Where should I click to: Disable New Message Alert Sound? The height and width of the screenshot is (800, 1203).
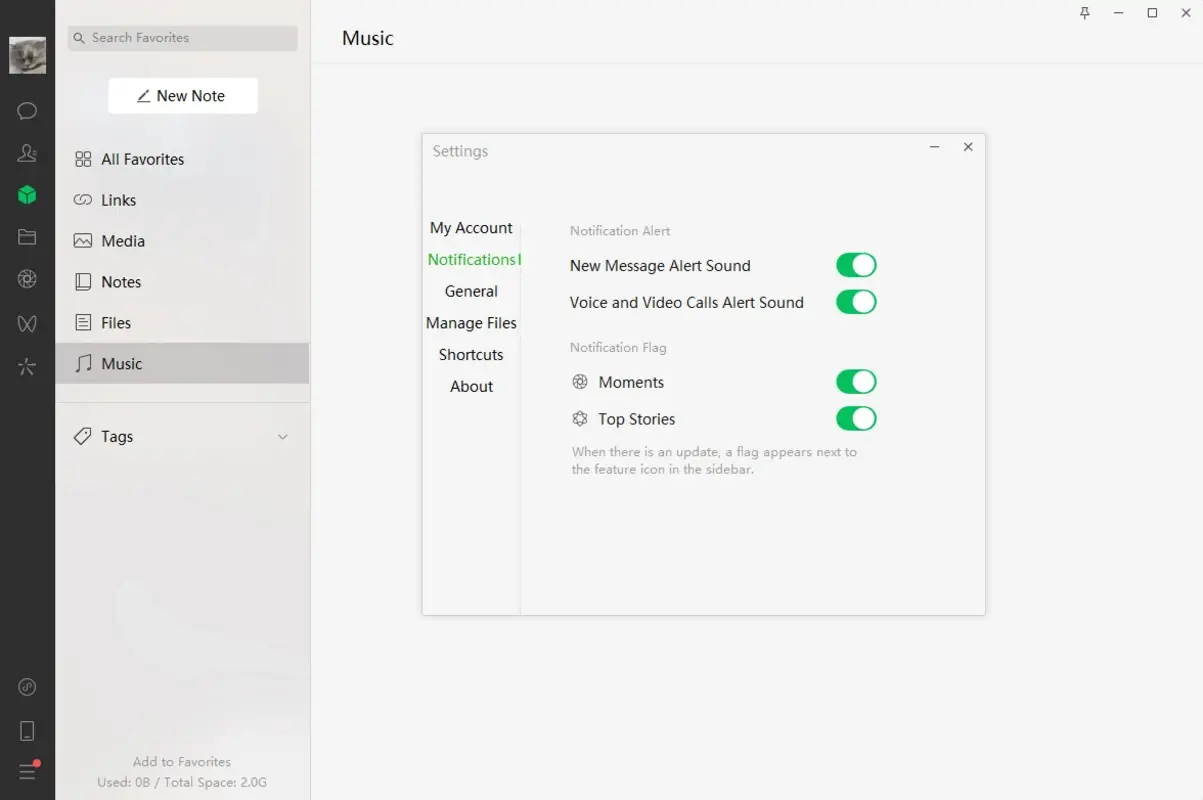click(x=856, y=264)
